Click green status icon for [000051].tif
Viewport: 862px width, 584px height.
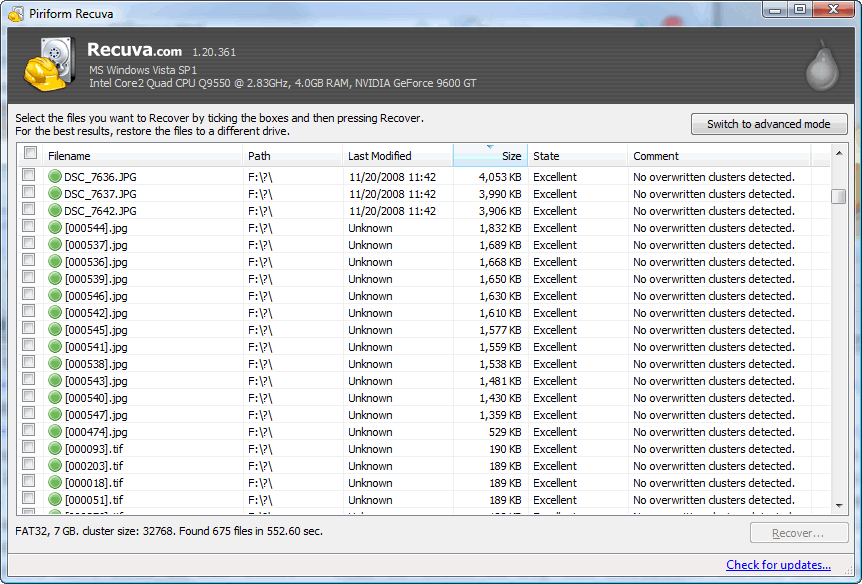click(54, 500)
